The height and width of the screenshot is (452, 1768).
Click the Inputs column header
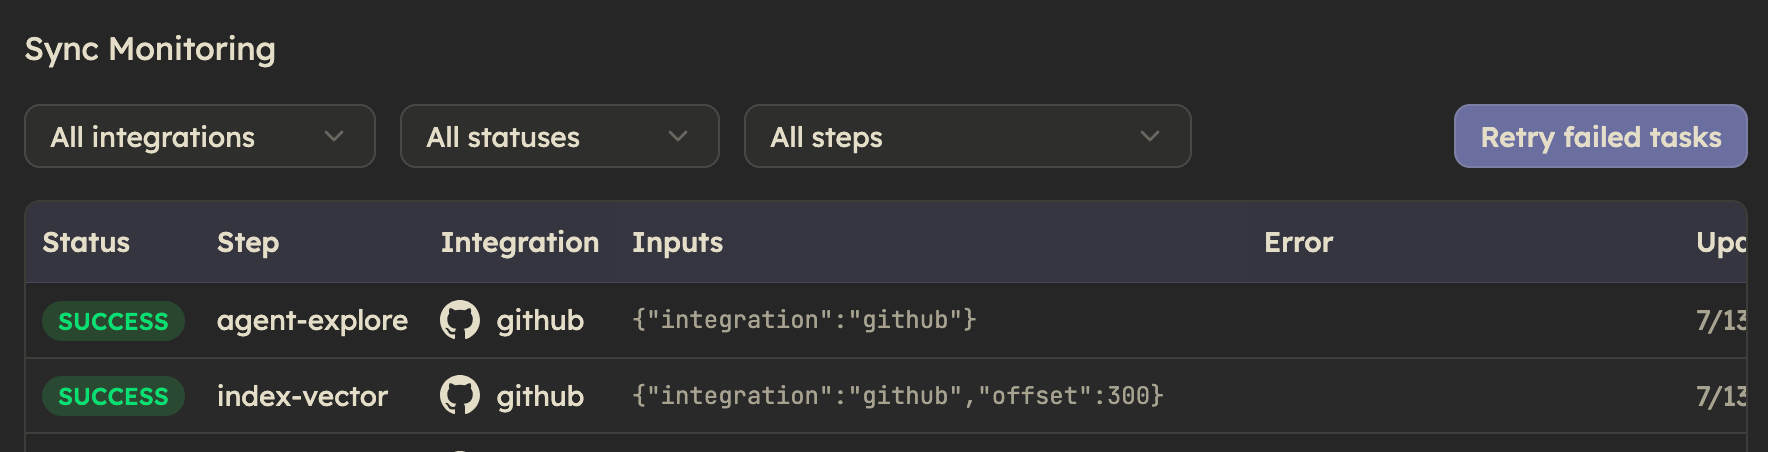[677, 243]
